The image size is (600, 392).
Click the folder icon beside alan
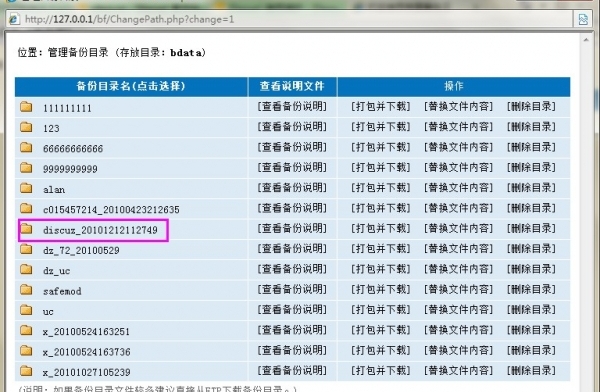pos(26,188)
